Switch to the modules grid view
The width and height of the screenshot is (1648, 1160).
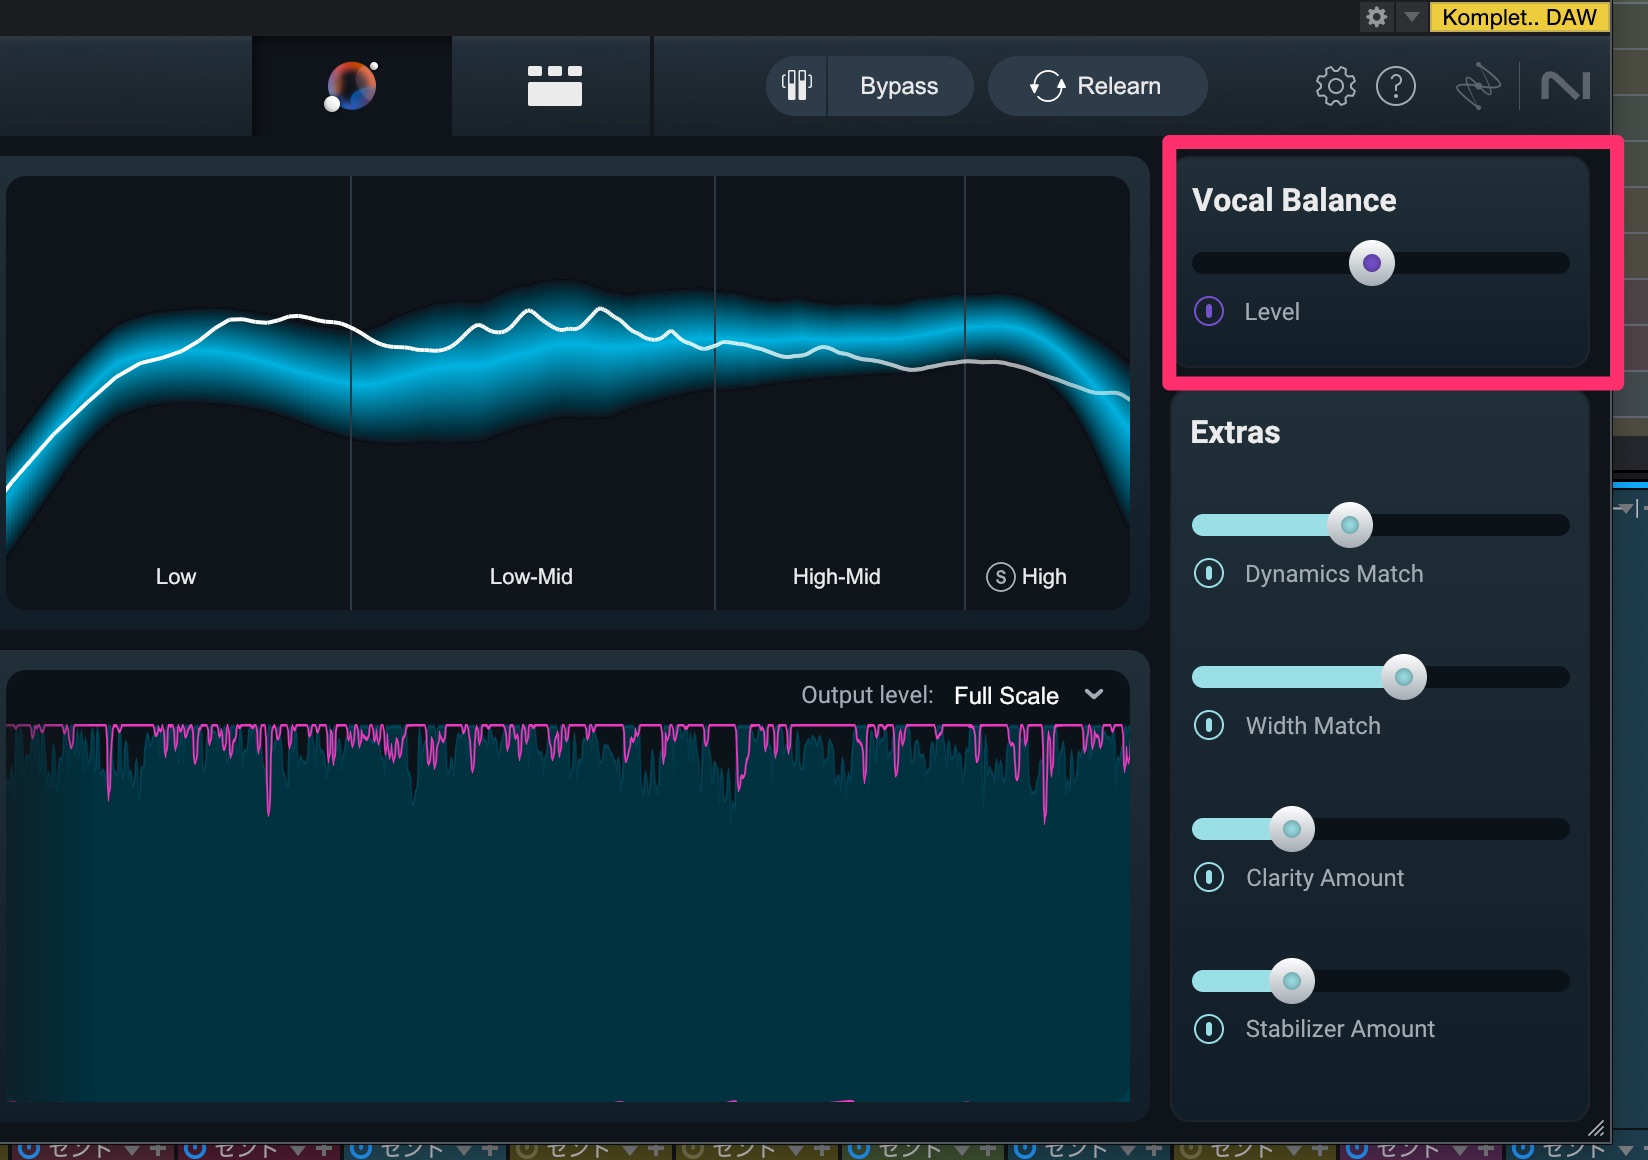pos(554,86)
